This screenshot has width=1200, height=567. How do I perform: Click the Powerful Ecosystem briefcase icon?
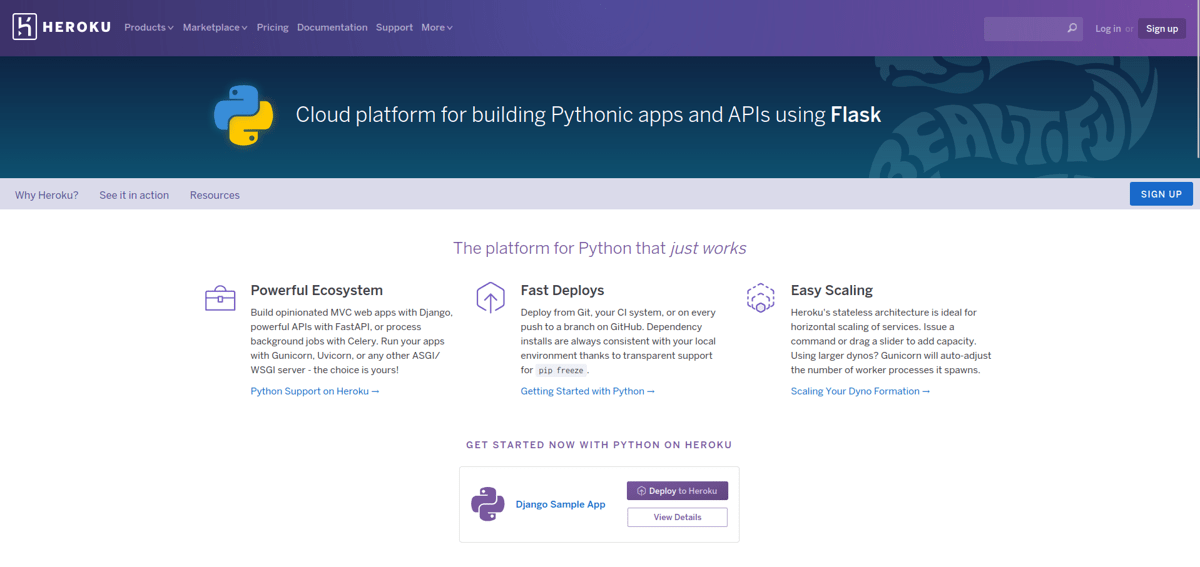[220, 297]
